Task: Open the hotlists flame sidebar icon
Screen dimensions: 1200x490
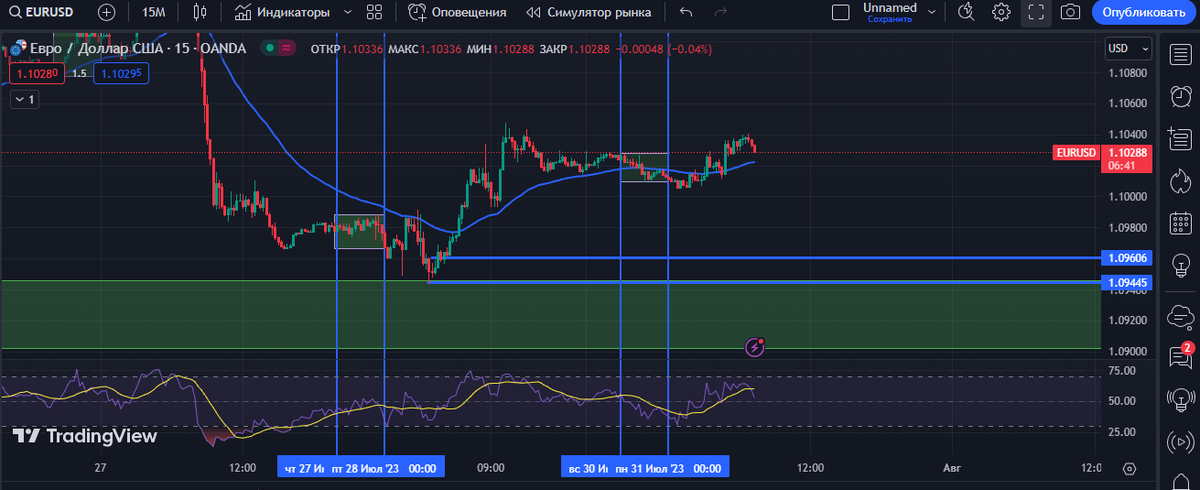Action: [1179, 180]
